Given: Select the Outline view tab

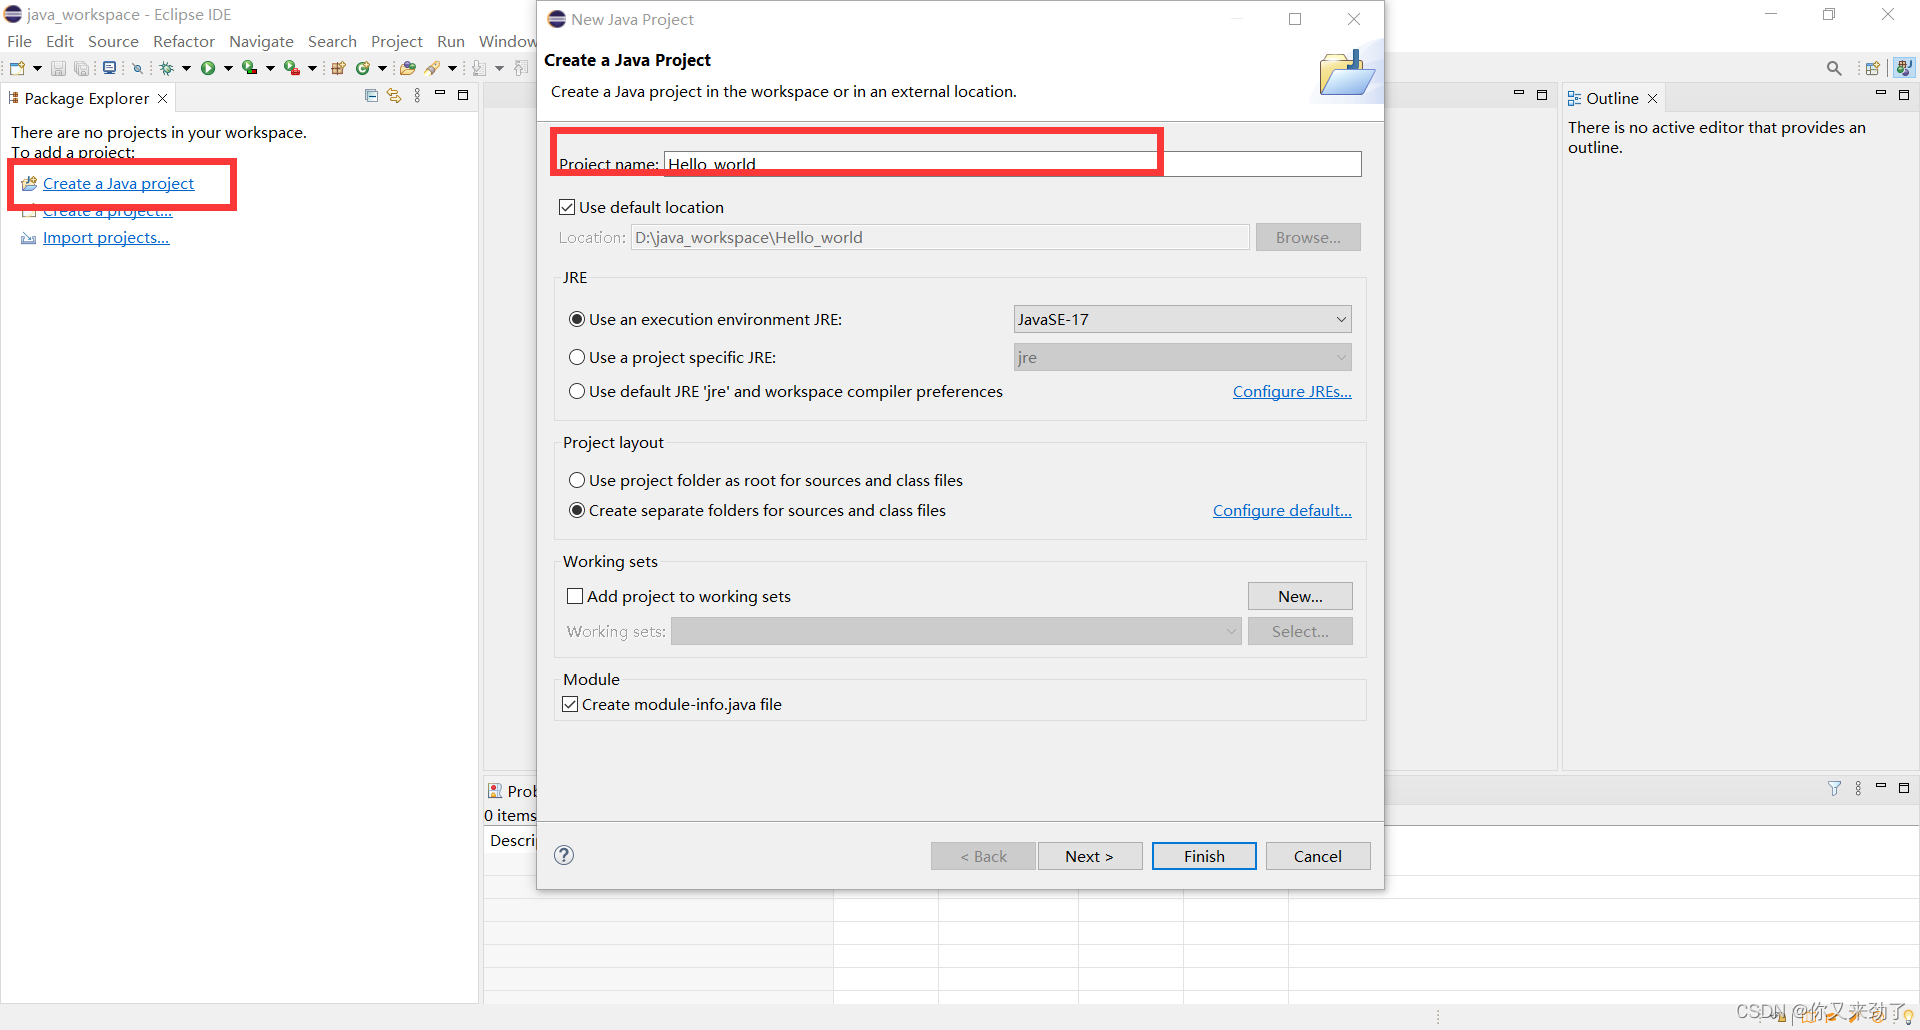Looking at the screenshot, I should coord(1612,98).
